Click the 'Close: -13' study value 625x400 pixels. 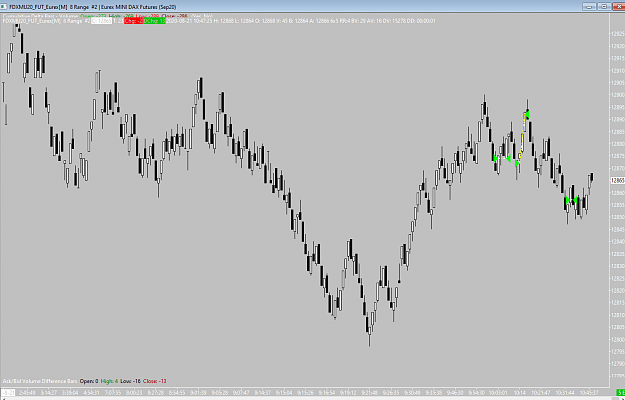click(x=154, y=381)
